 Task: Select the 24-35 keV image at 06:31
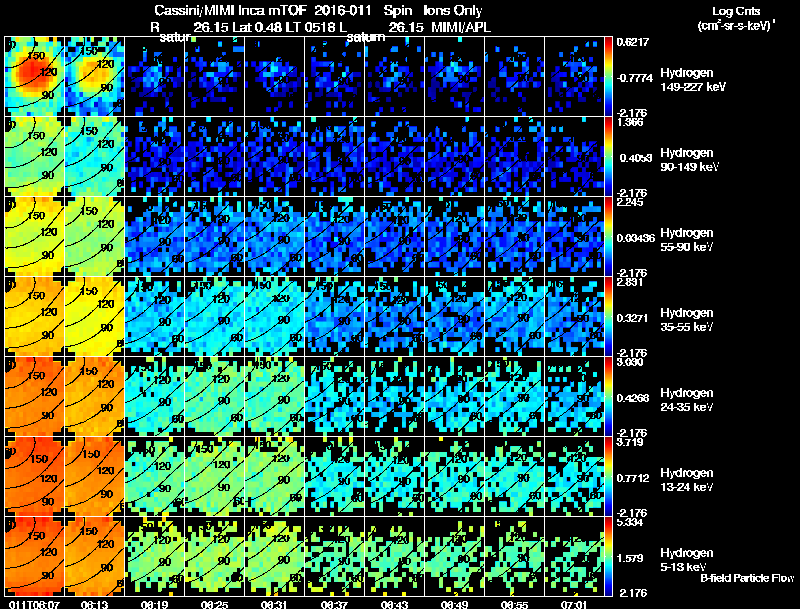tap(274, 396)
